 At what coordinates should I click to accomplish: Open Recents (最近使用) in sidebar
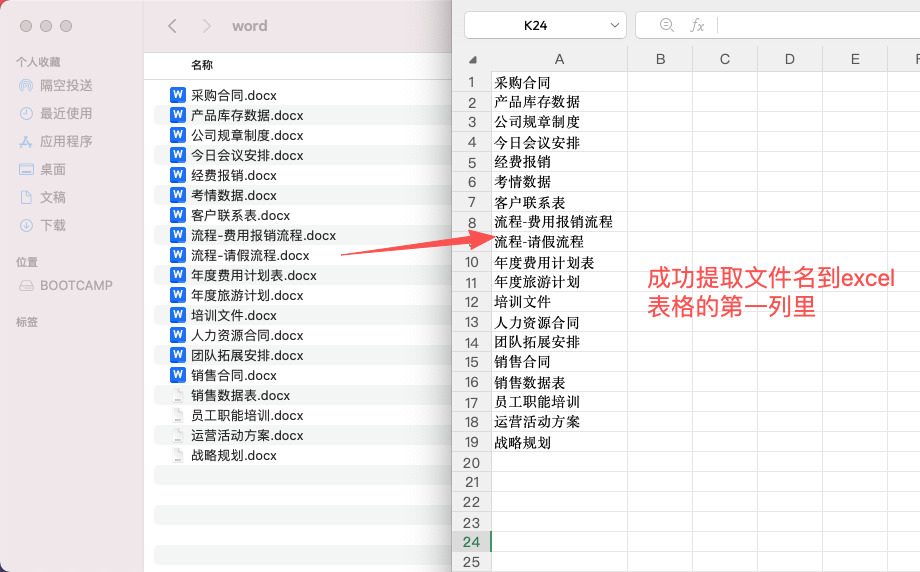tap(56, 113)
